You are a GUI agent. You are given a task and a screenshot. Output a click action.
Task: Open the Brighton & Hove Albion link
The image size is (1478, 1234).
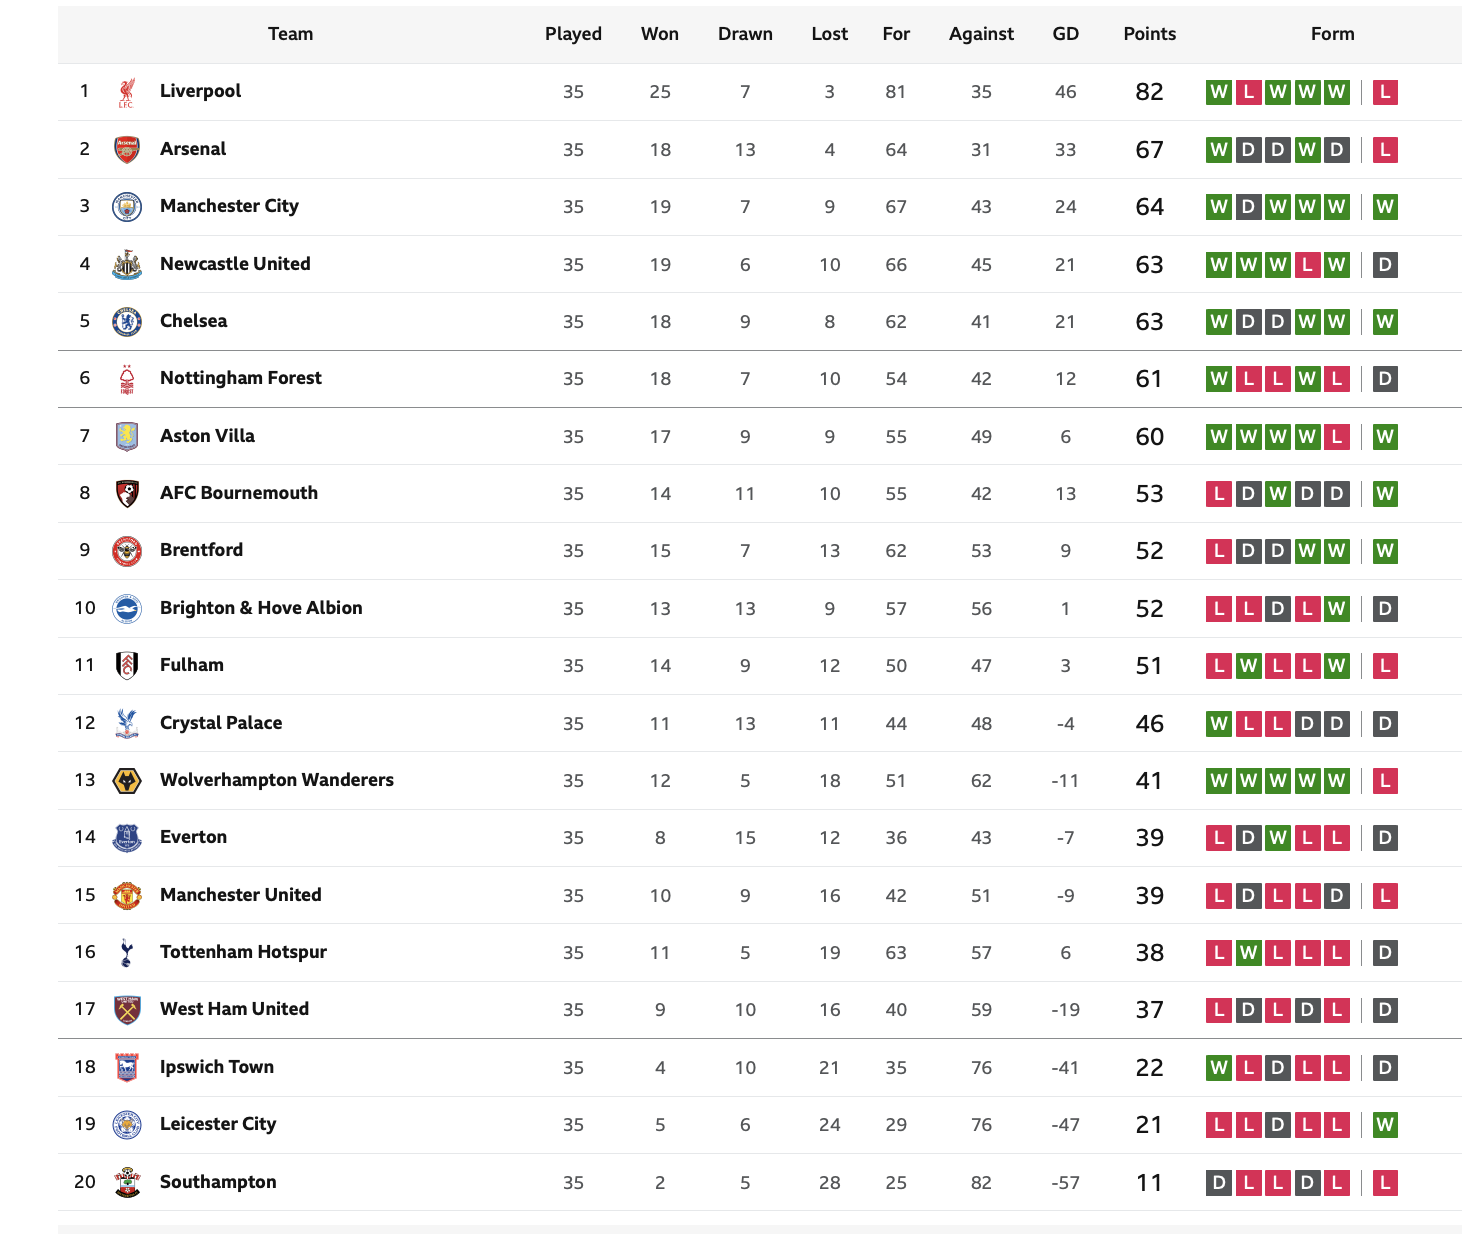tap(261, 608)
